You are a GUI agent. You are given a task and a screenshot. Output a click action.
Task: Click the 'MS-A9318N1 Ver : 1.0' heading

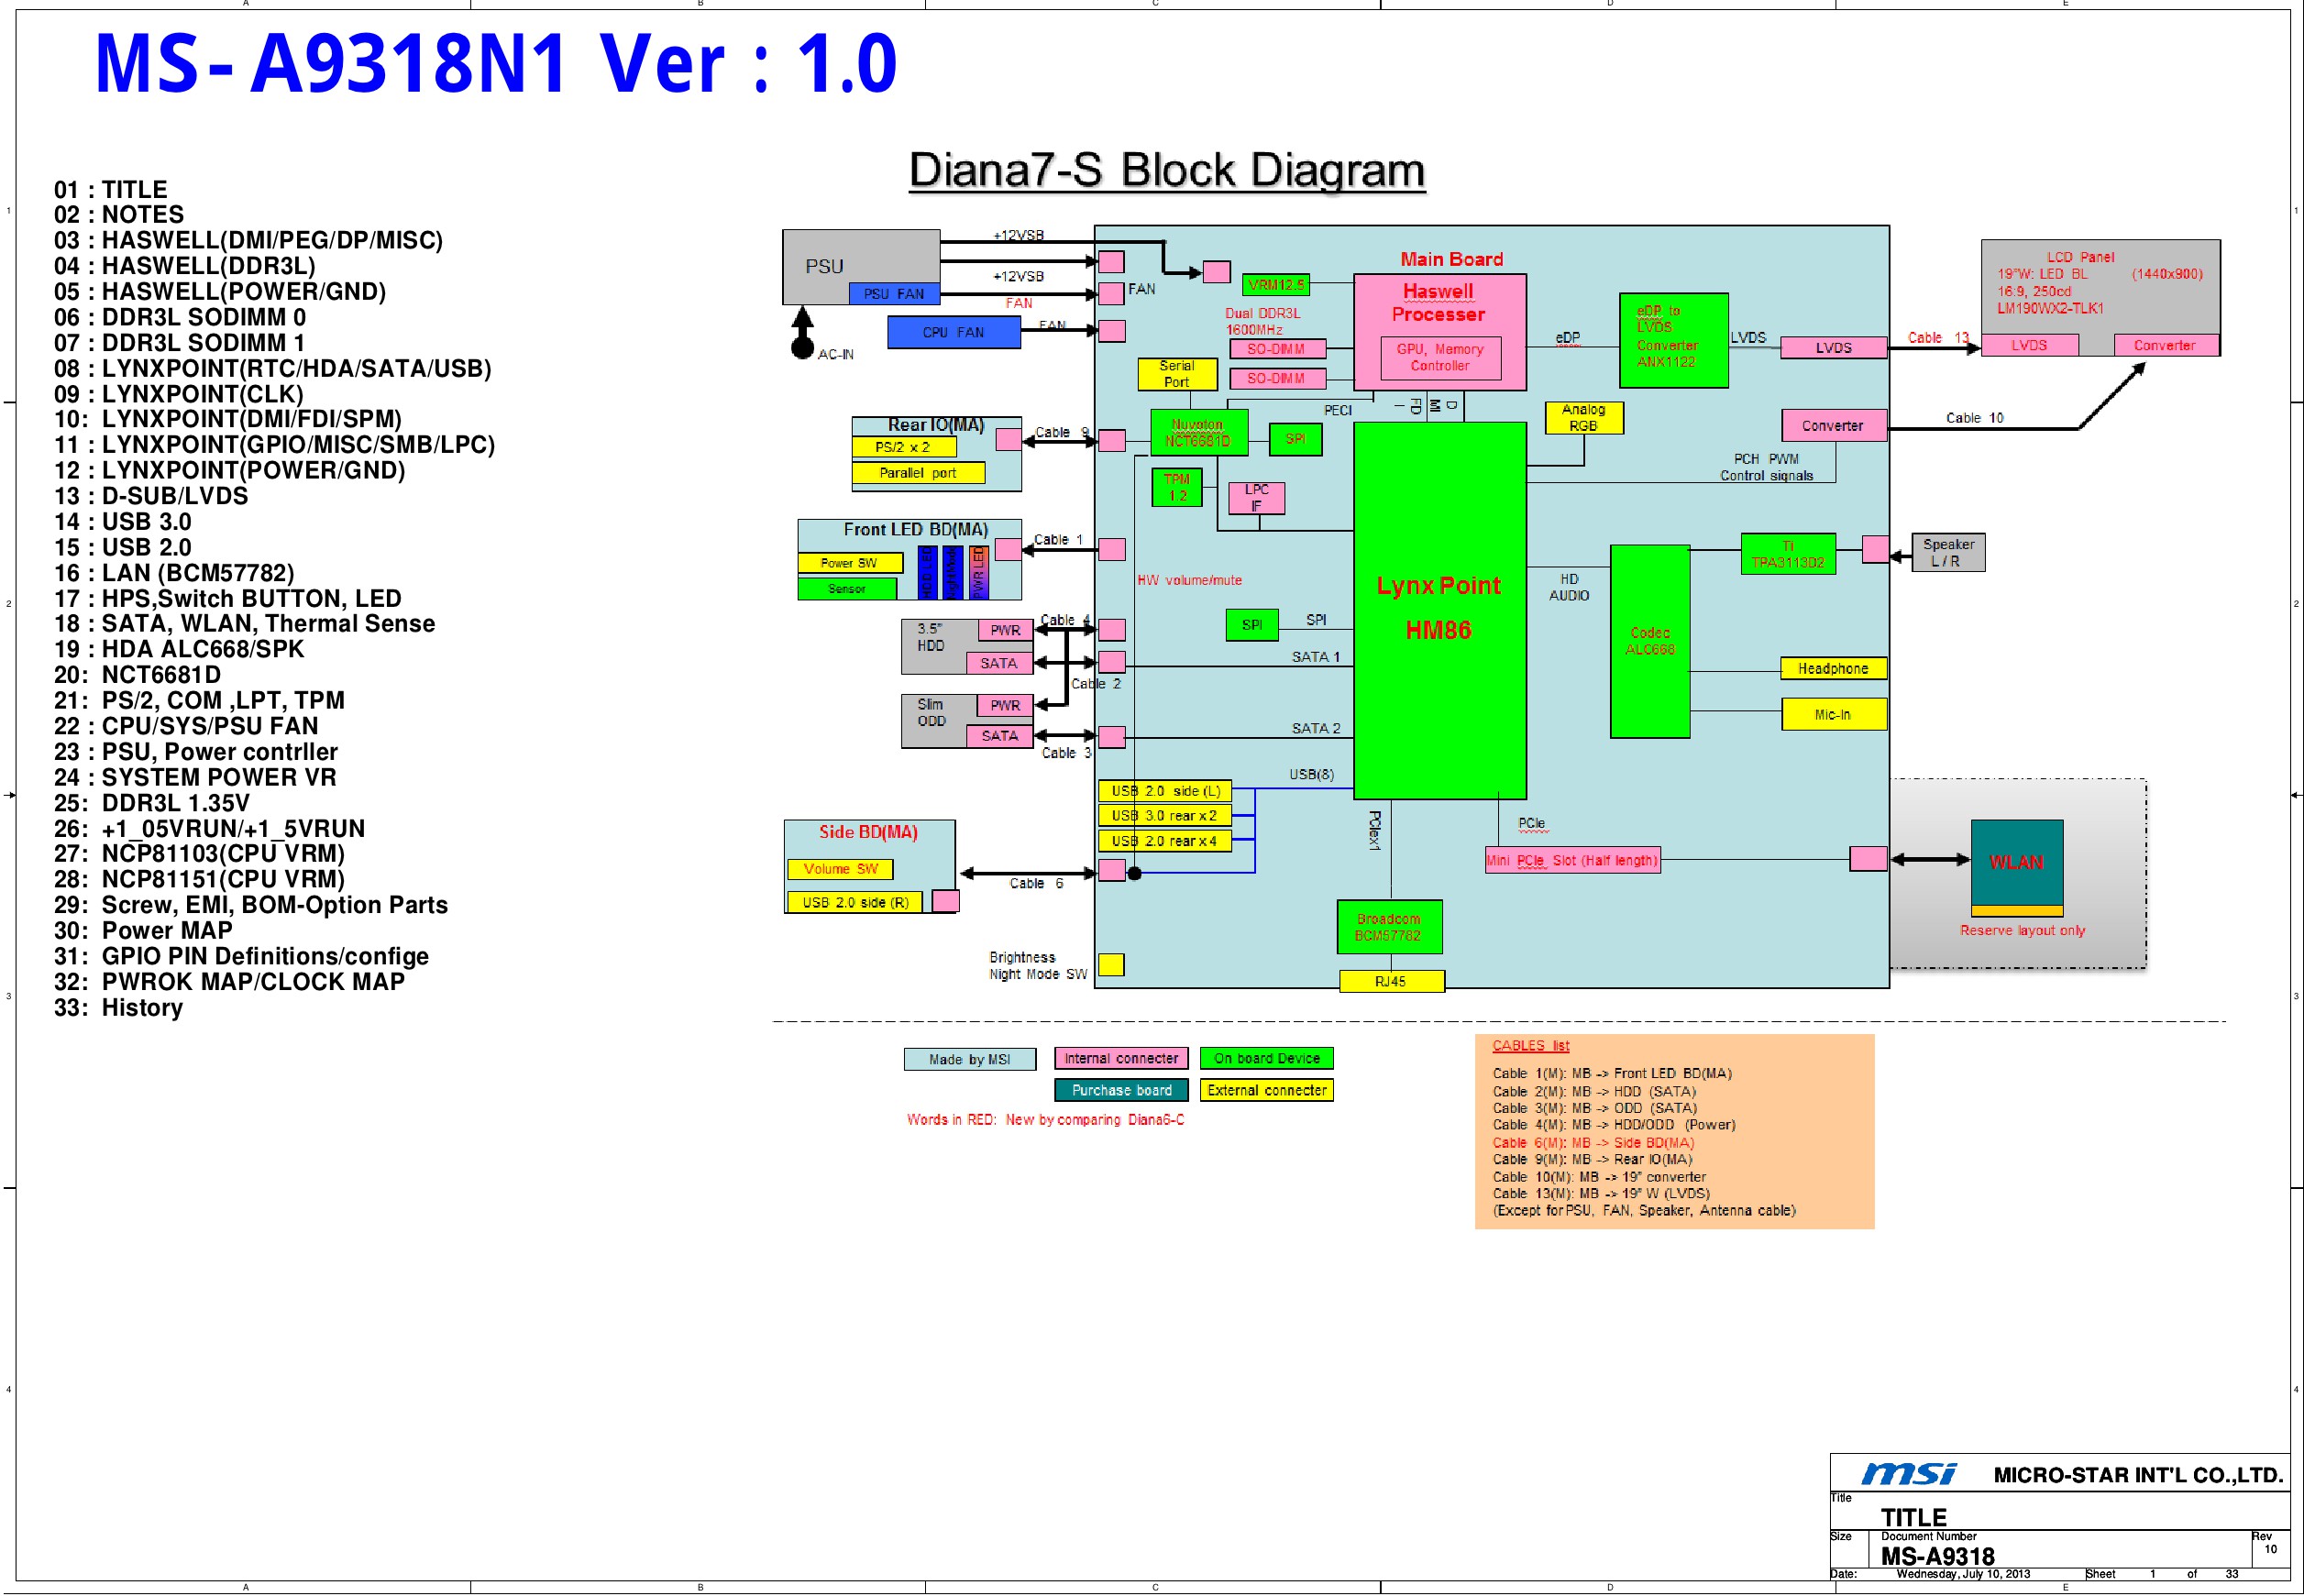tap(495, 64)
